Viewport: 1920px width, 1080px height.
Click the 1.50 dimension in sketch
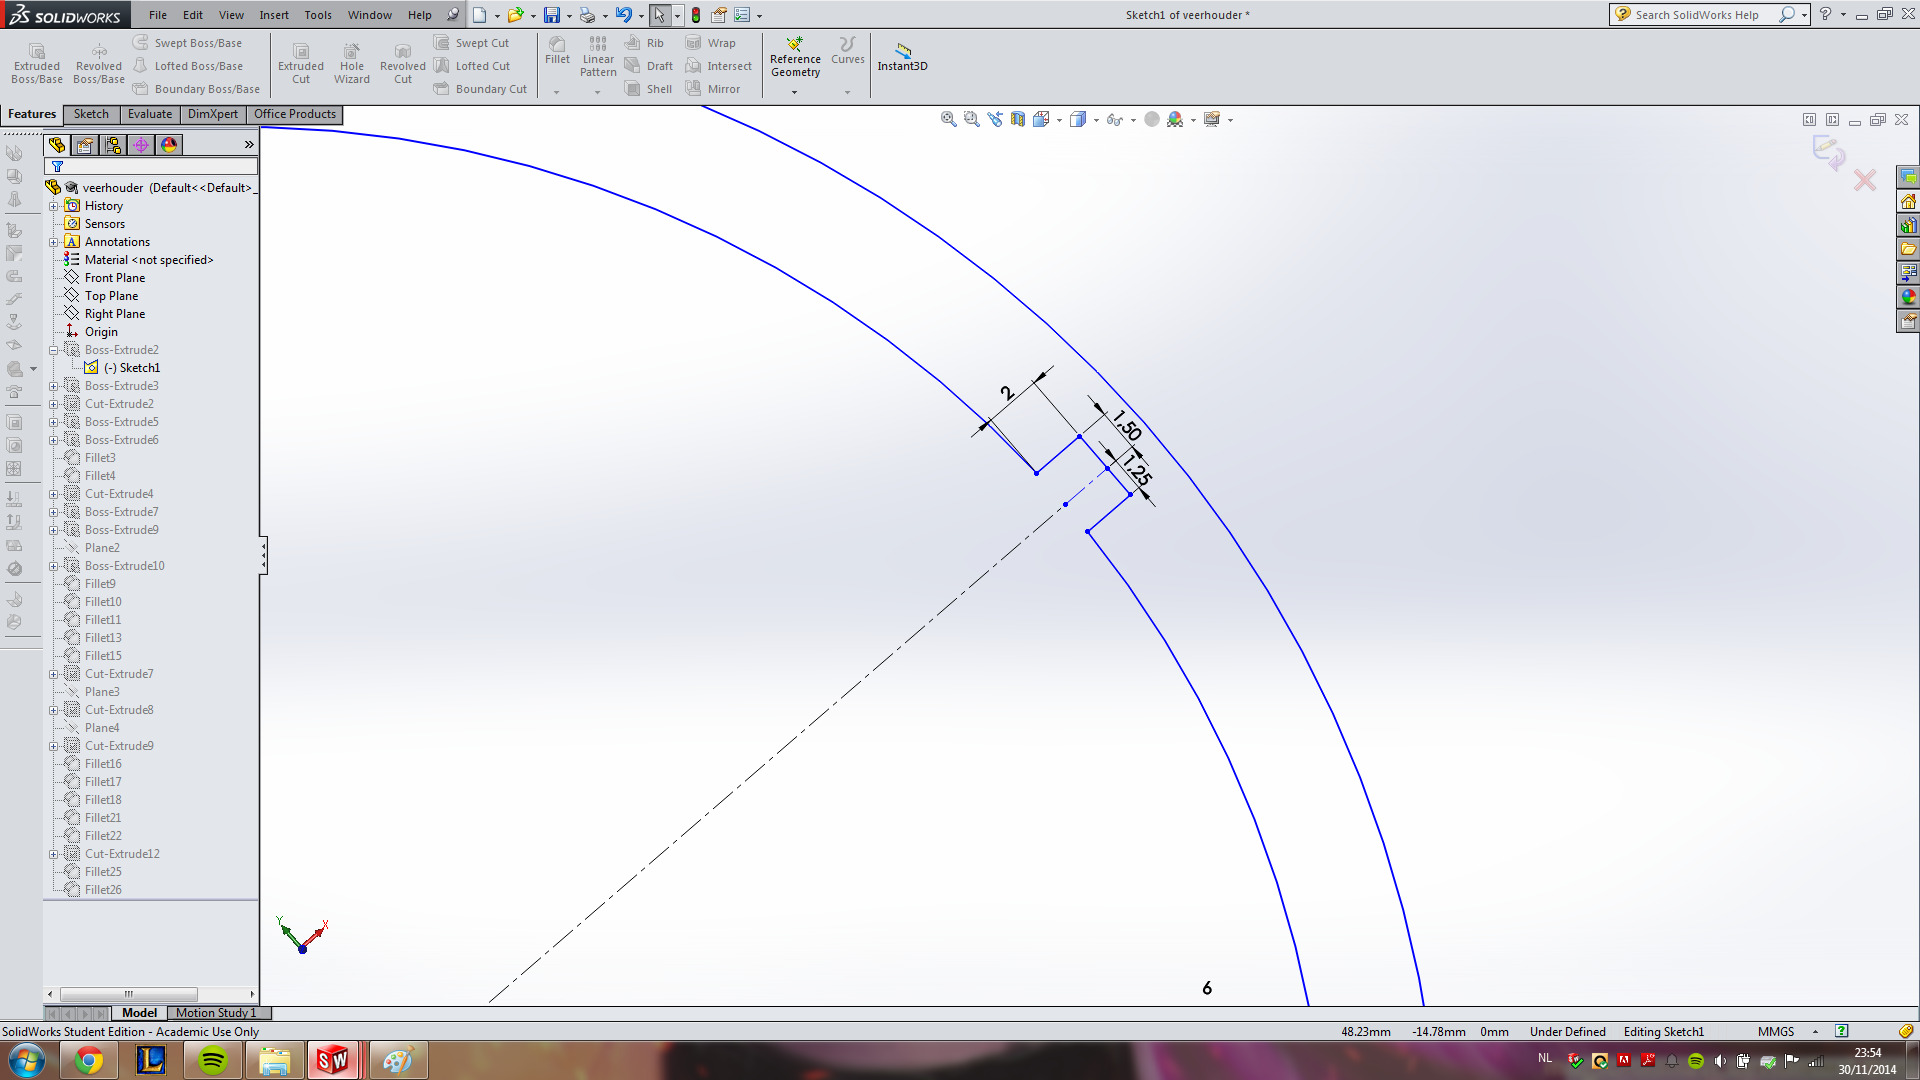click(x=1127, y=426)
